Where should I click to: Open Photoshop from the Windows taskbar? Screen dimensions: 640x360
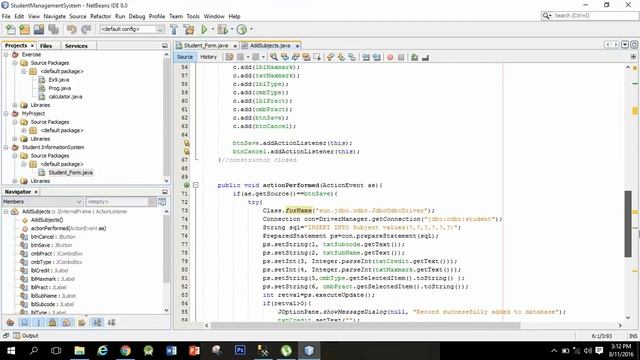240,351
